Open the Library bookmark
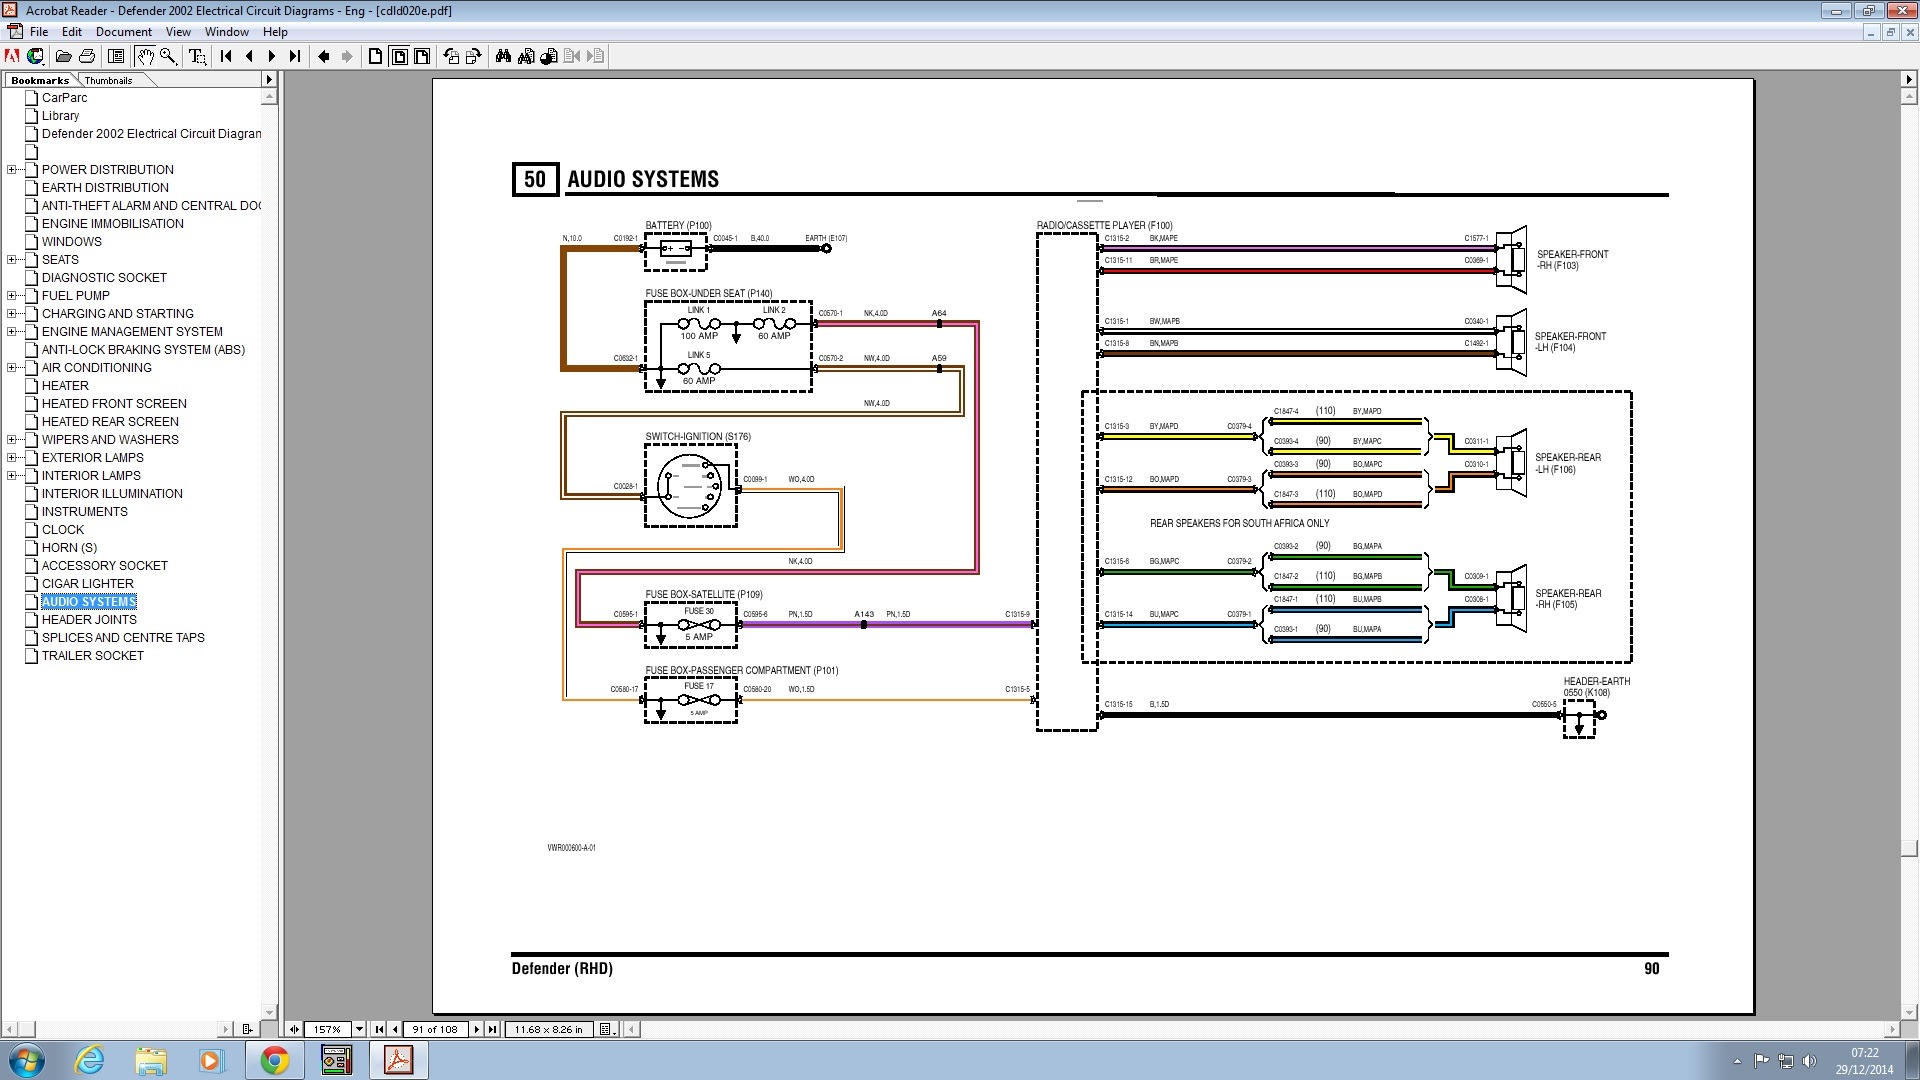The height and width of the screenshot is (1080, 1920). [x=60, y=116]
